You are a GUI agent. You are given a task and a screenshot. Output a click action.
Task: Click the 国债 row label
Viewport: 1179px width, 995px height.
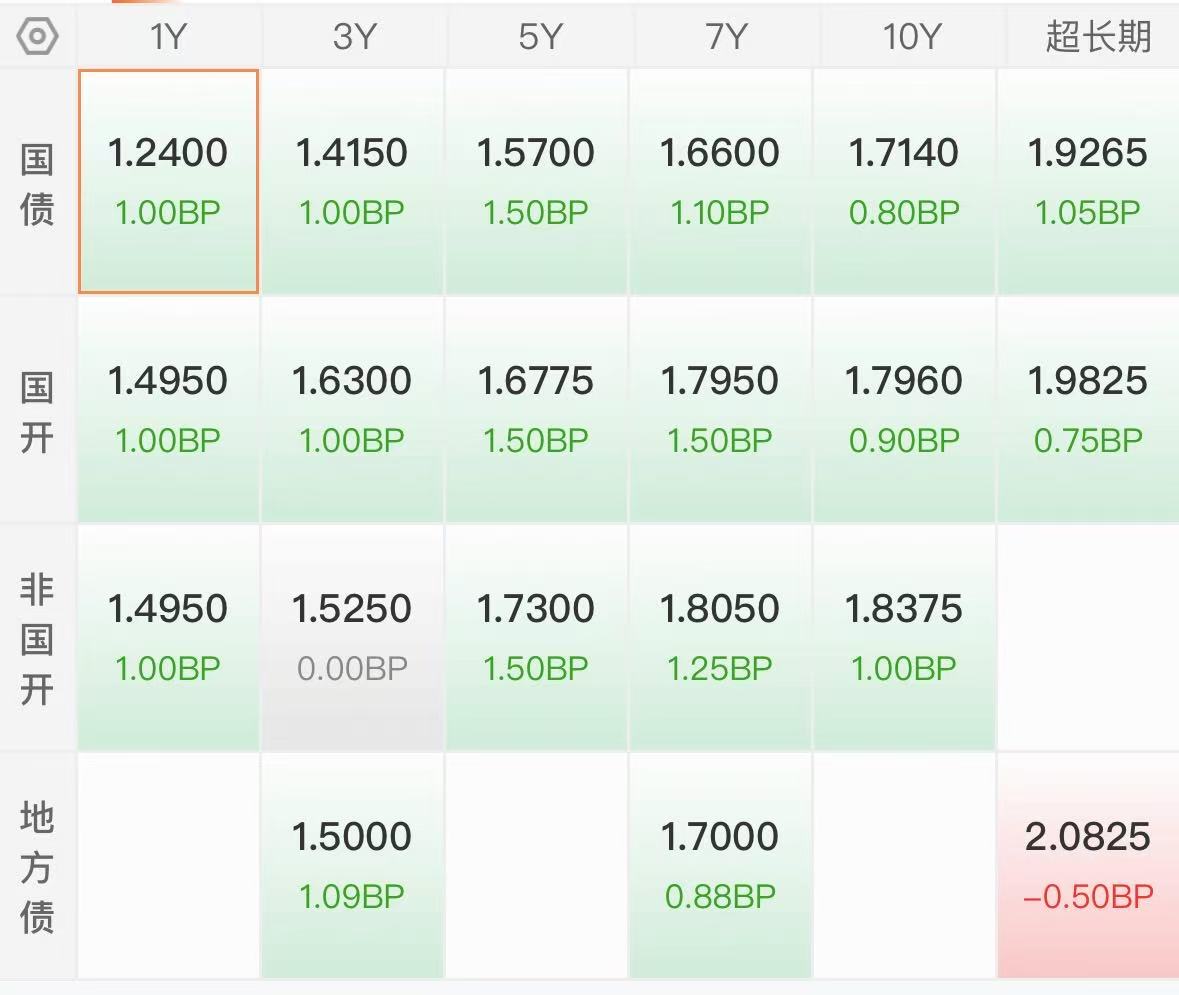(37, 184)
